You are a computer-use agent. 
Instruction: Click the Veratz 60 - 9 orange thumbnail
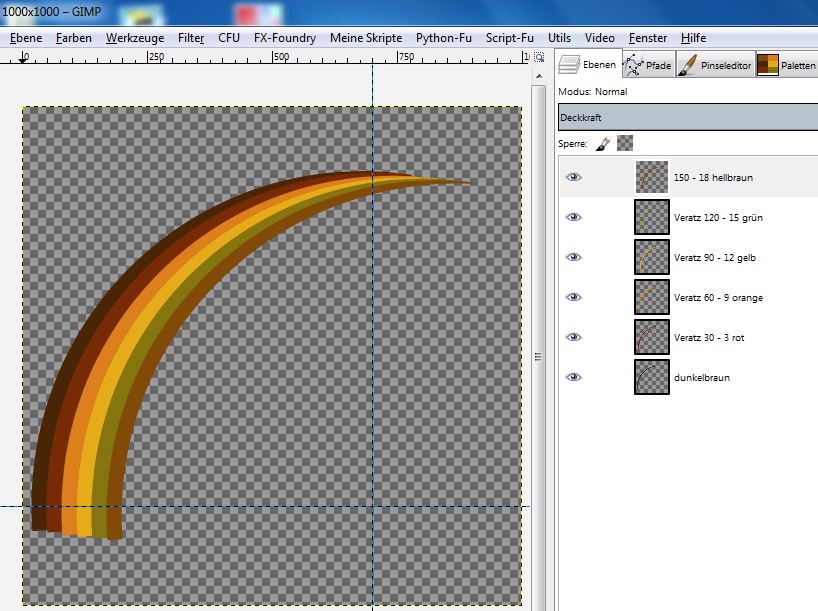click(x=651, y=297)
